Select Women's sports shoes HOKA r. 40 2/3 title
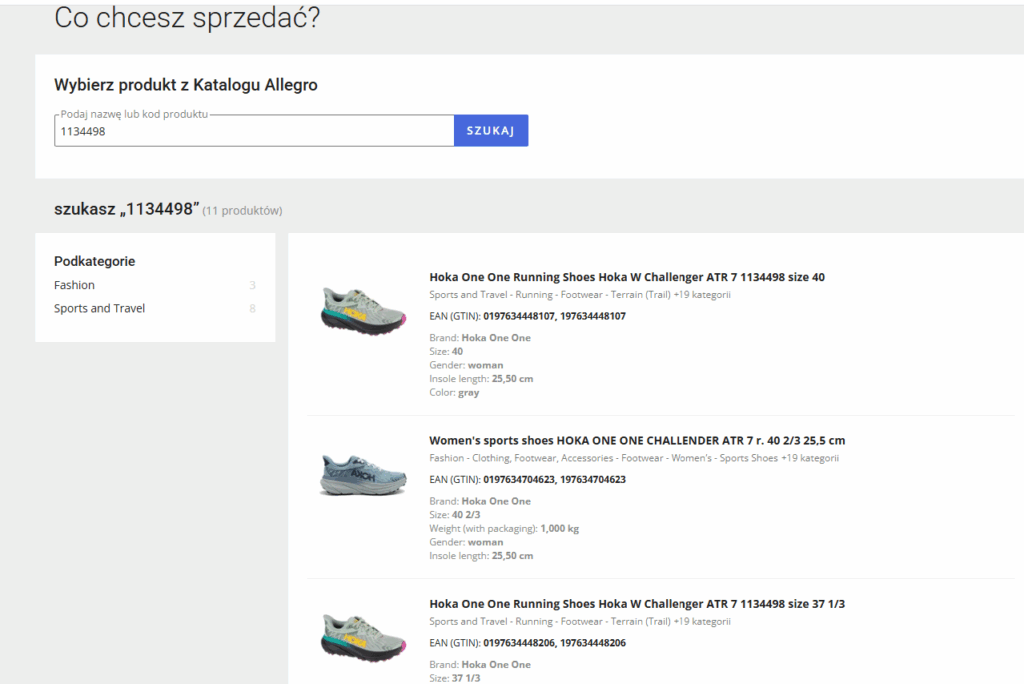The height and width of the screenshot is (684, 1024). click(637, 440)
